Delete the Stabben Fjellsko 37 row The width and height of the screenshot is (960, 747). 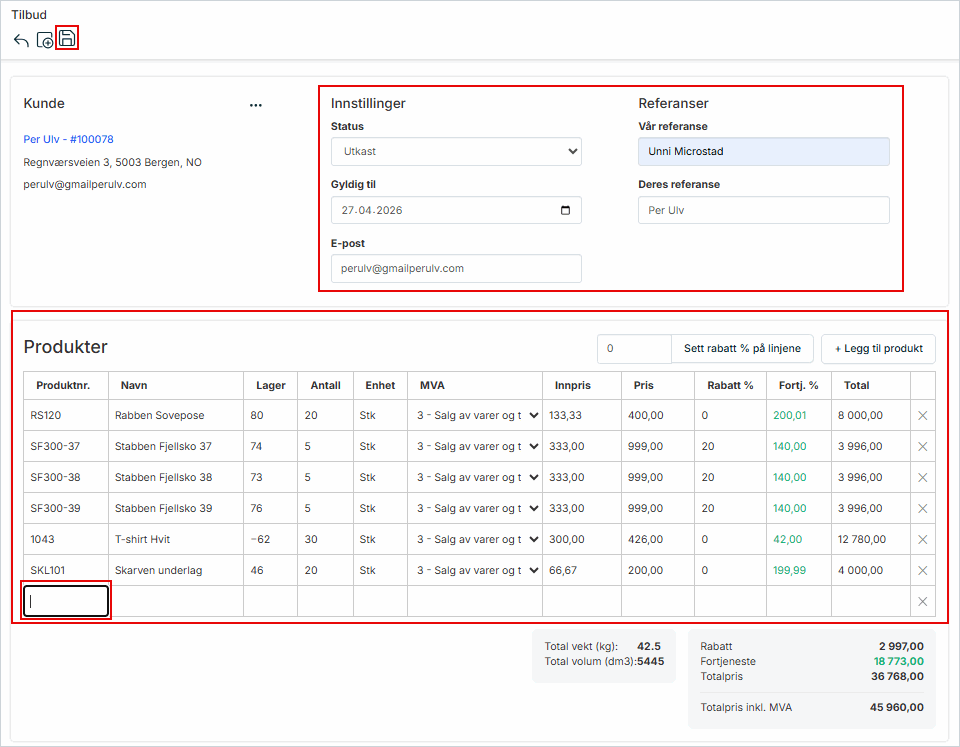pyautogui.click(x=922, y=447)
